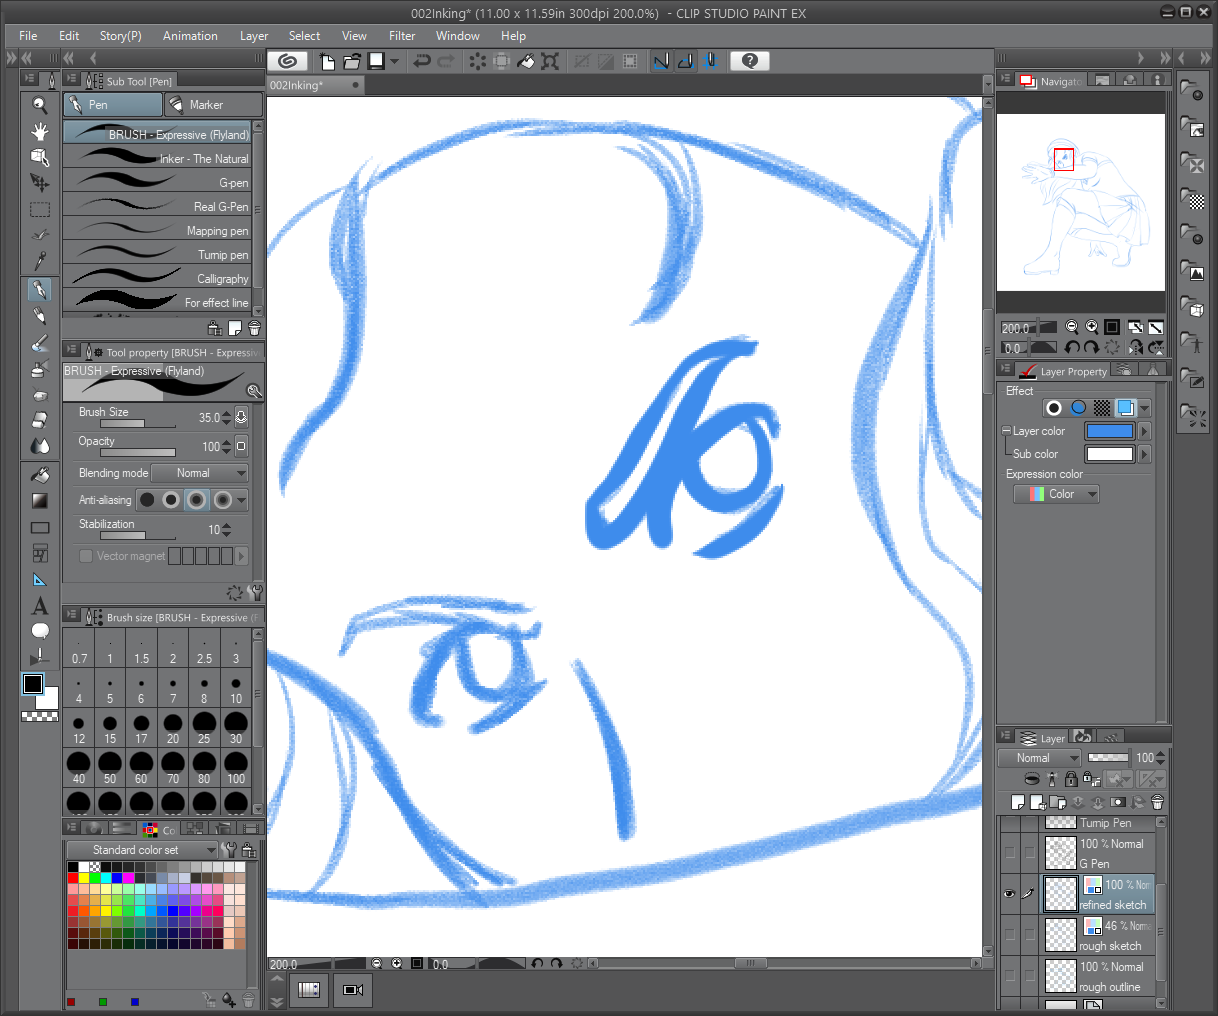This screenshot has height=1016, width=1218.
Task: Increase the Stabilization stepper value
Action: pyautogui.click(x=226, y=526)
